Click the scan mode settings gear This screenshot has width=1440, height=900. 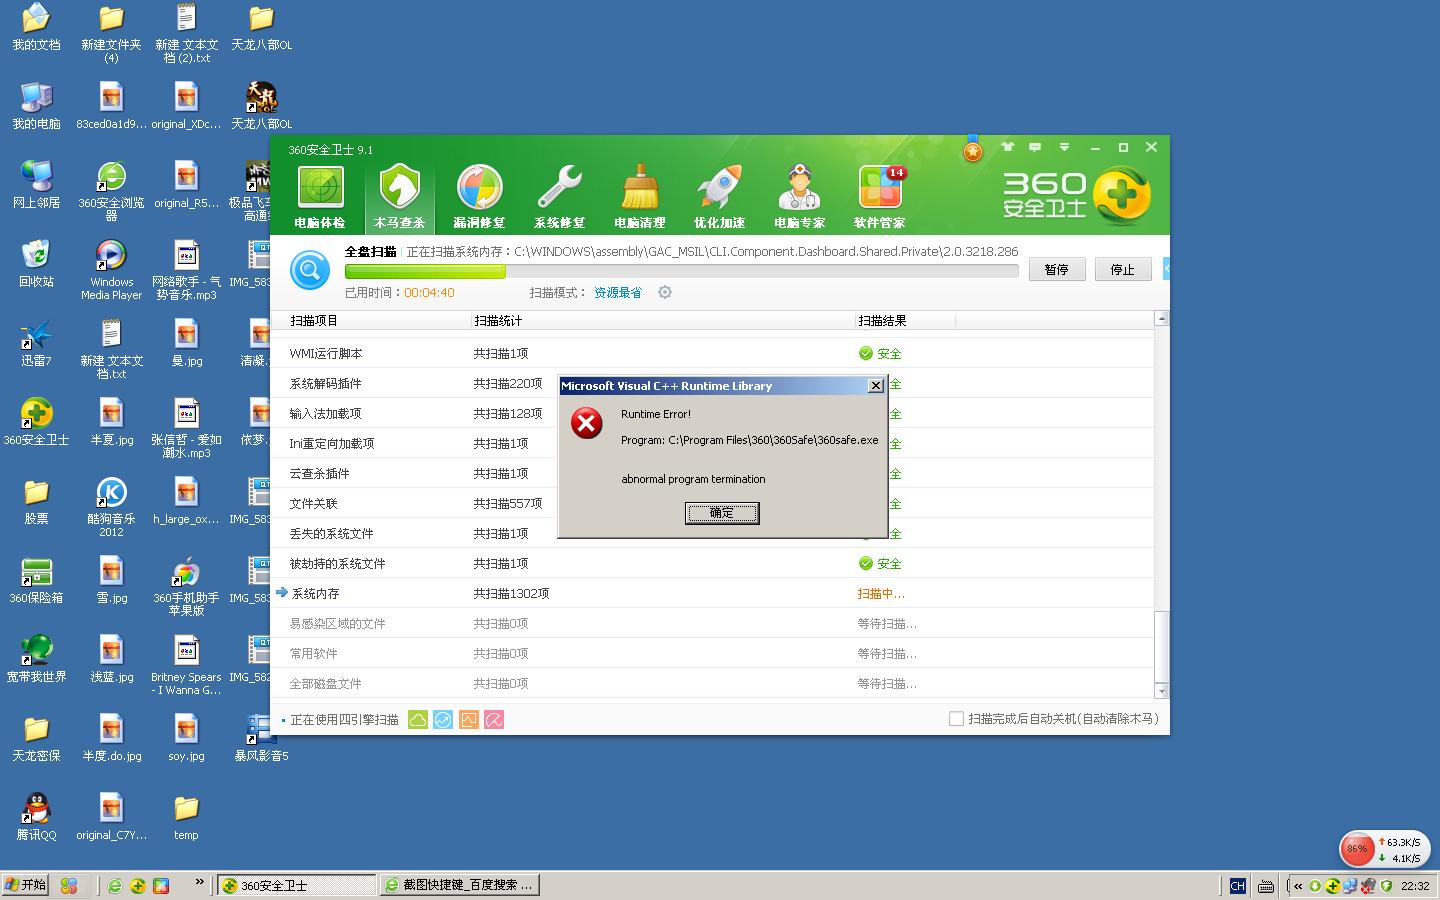[665, 292]
